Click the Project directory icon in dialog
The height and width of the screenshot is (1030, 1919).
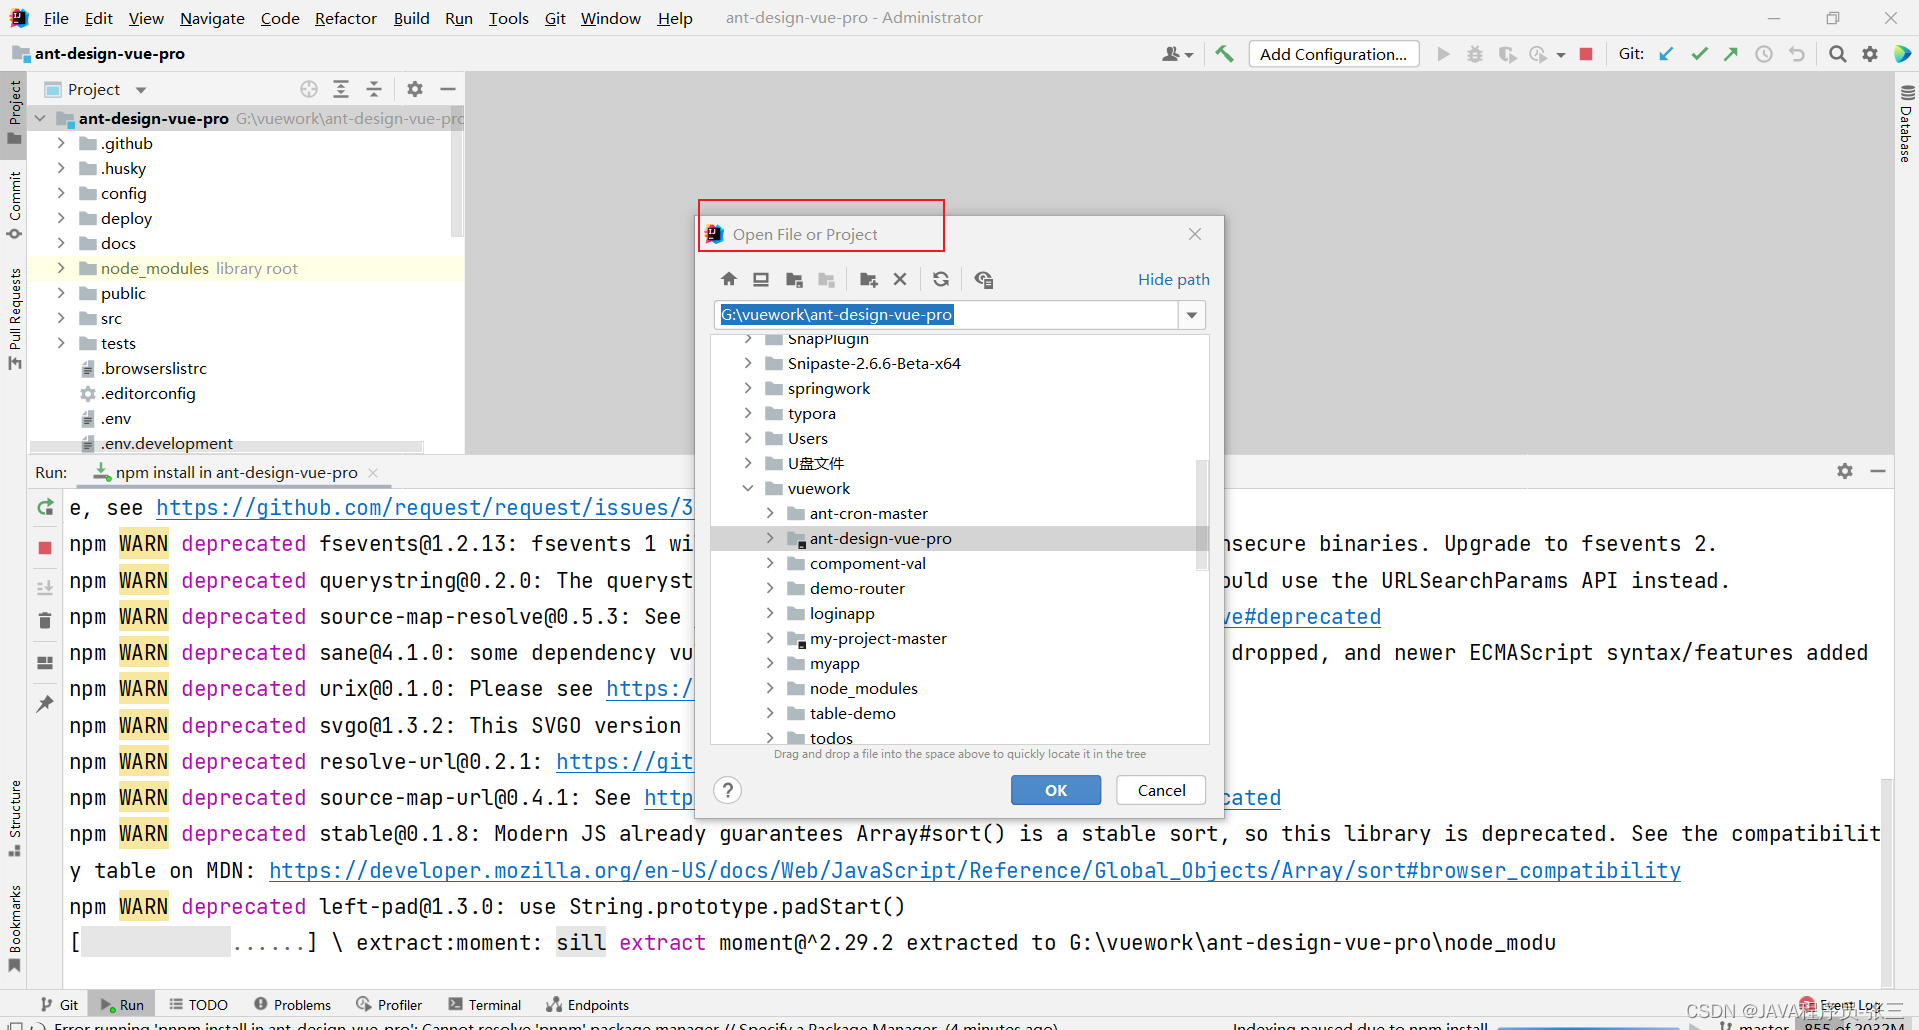(x=794, y=280)
